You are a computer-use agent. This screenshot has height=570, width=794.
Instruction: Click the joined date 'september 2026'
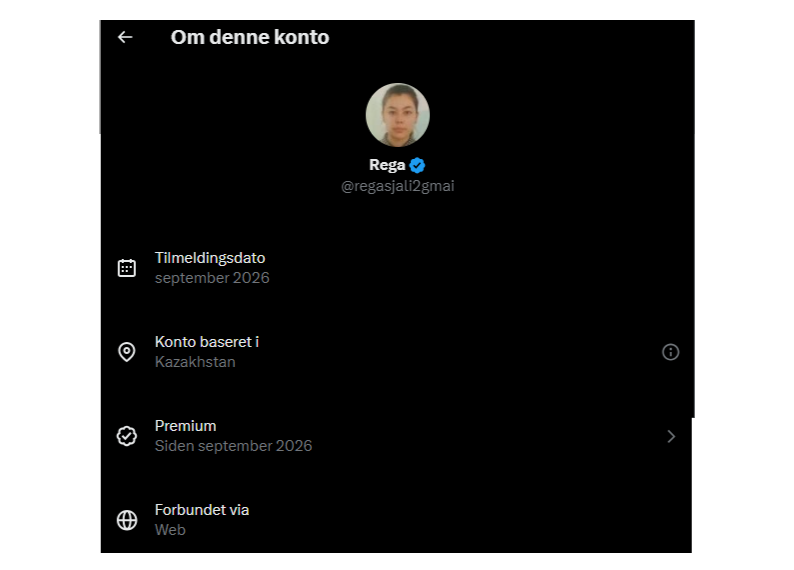point(212,278)
